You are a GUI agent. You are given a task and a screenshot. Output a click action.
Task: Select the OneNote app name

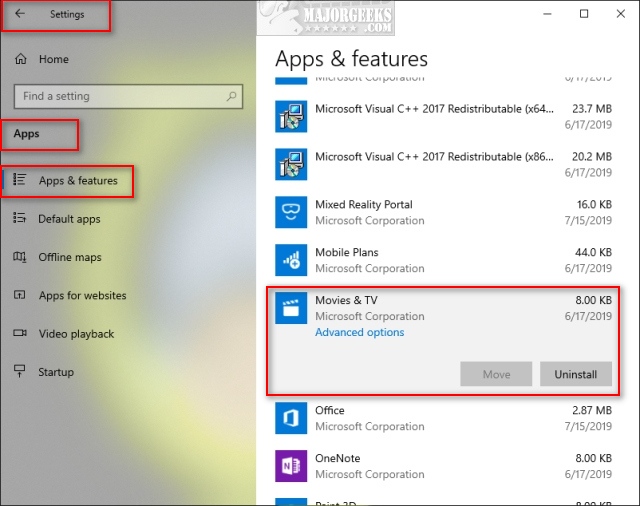tap(337, 458)
